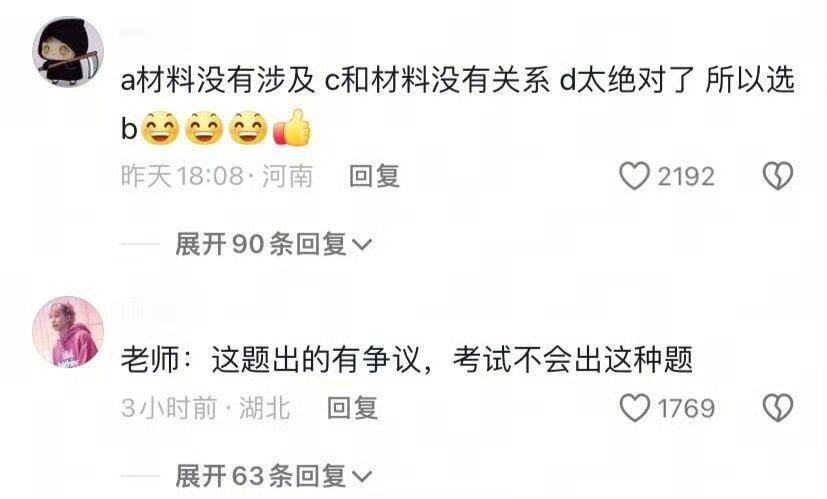Reply to the Hubei comment via 回复
Image resolution: width=827 pixels, height=499 pixels.
(352, 408)
